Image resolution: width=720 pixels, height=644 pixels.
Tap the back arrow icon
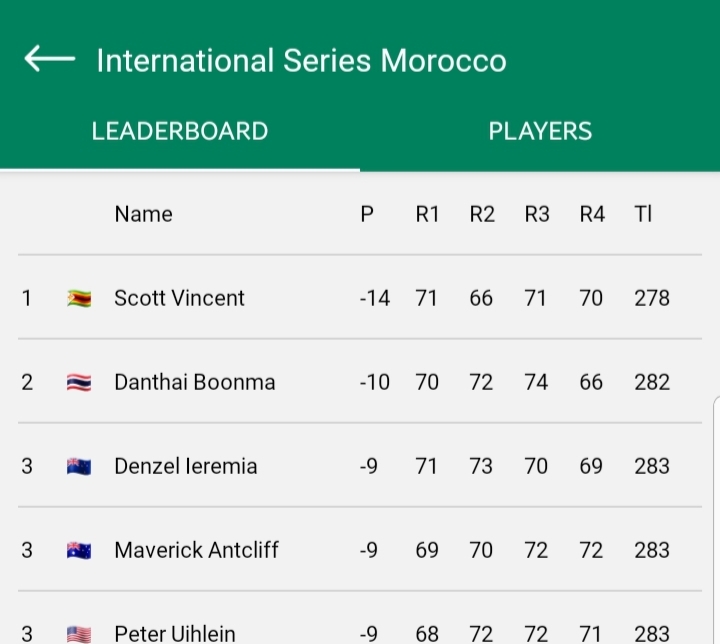click(49, 60)
